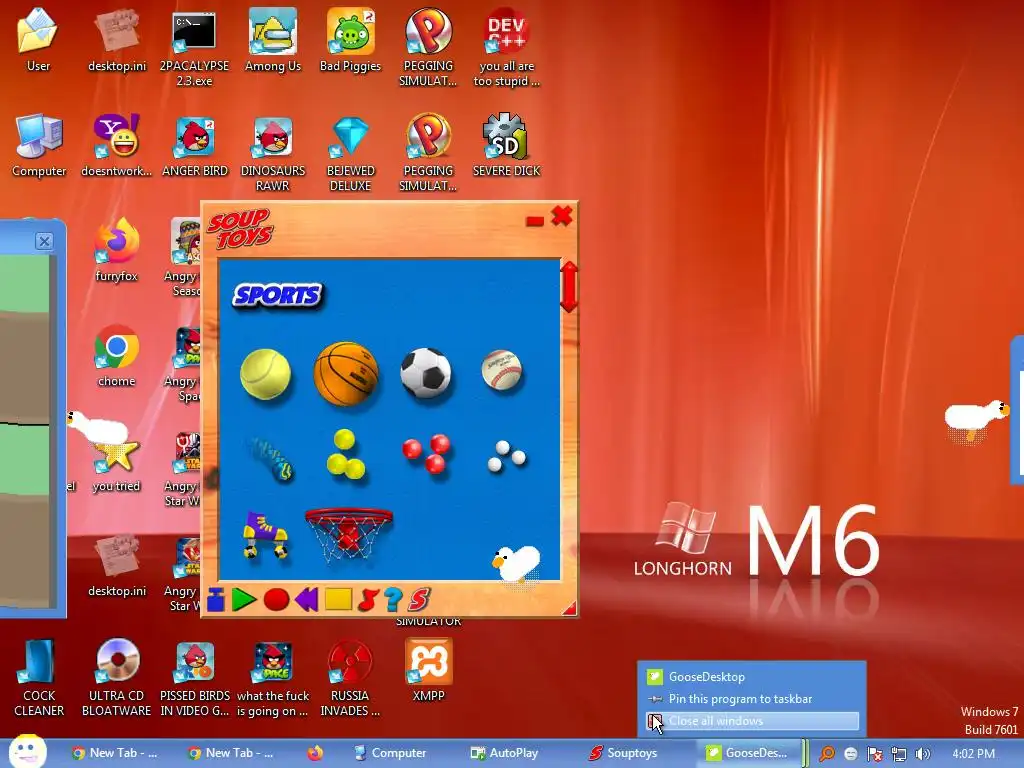The width and height of the screenshot is (1024, 768).
Task: Open the PISSED BIRDS IN VIDEO G... icon
Action: (195, 678)
